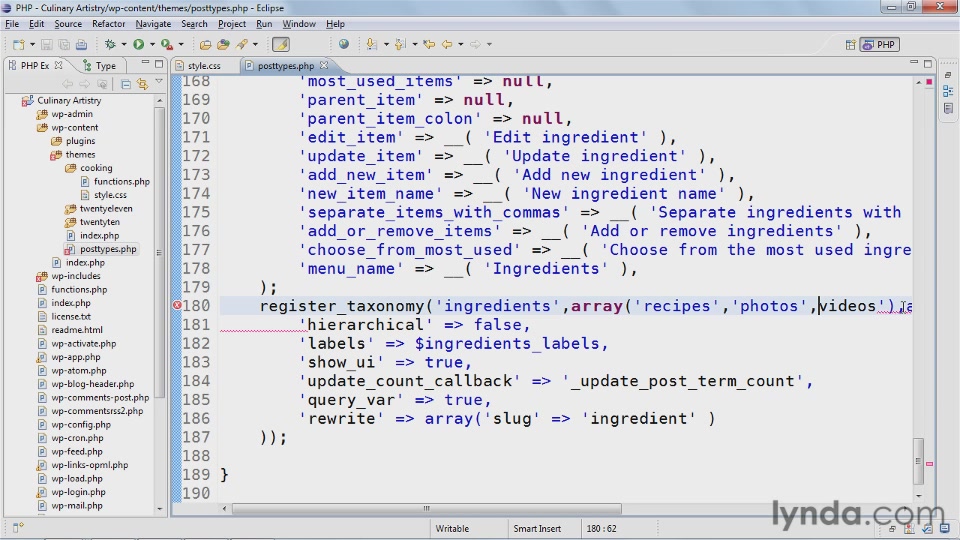Viewport: 960px width, 540px height.
Task: Select the PHP perspective button
Action: coord(880,45)
